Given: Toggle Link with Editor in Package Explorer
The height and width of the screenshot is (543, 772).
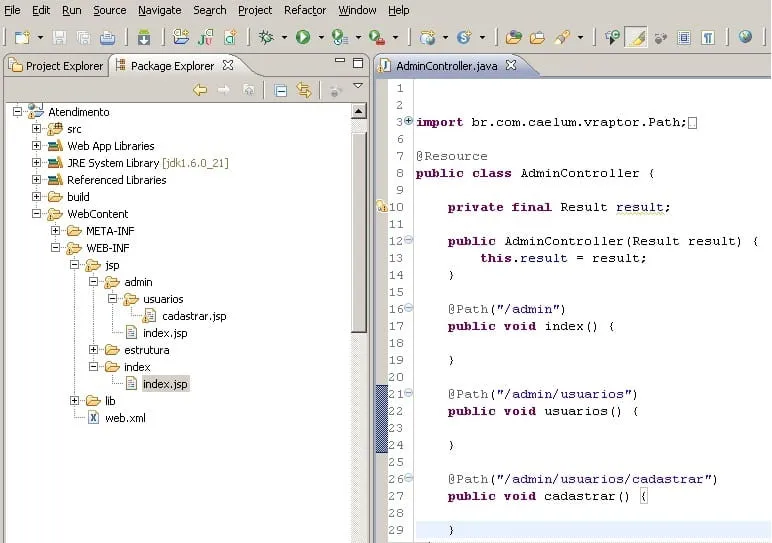Looking at the screenshot, I should click(x=304, y=90).
